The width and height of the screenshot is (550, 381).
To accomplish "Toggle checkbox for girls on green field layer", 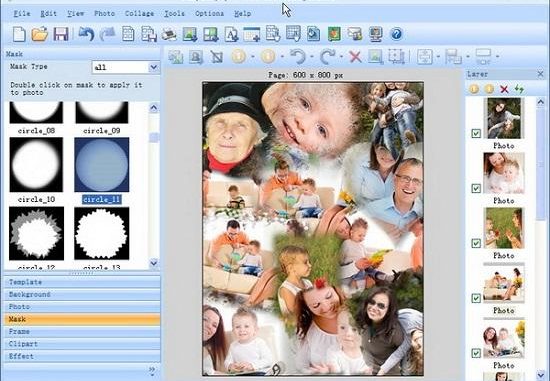I will (x=476, y=243).
